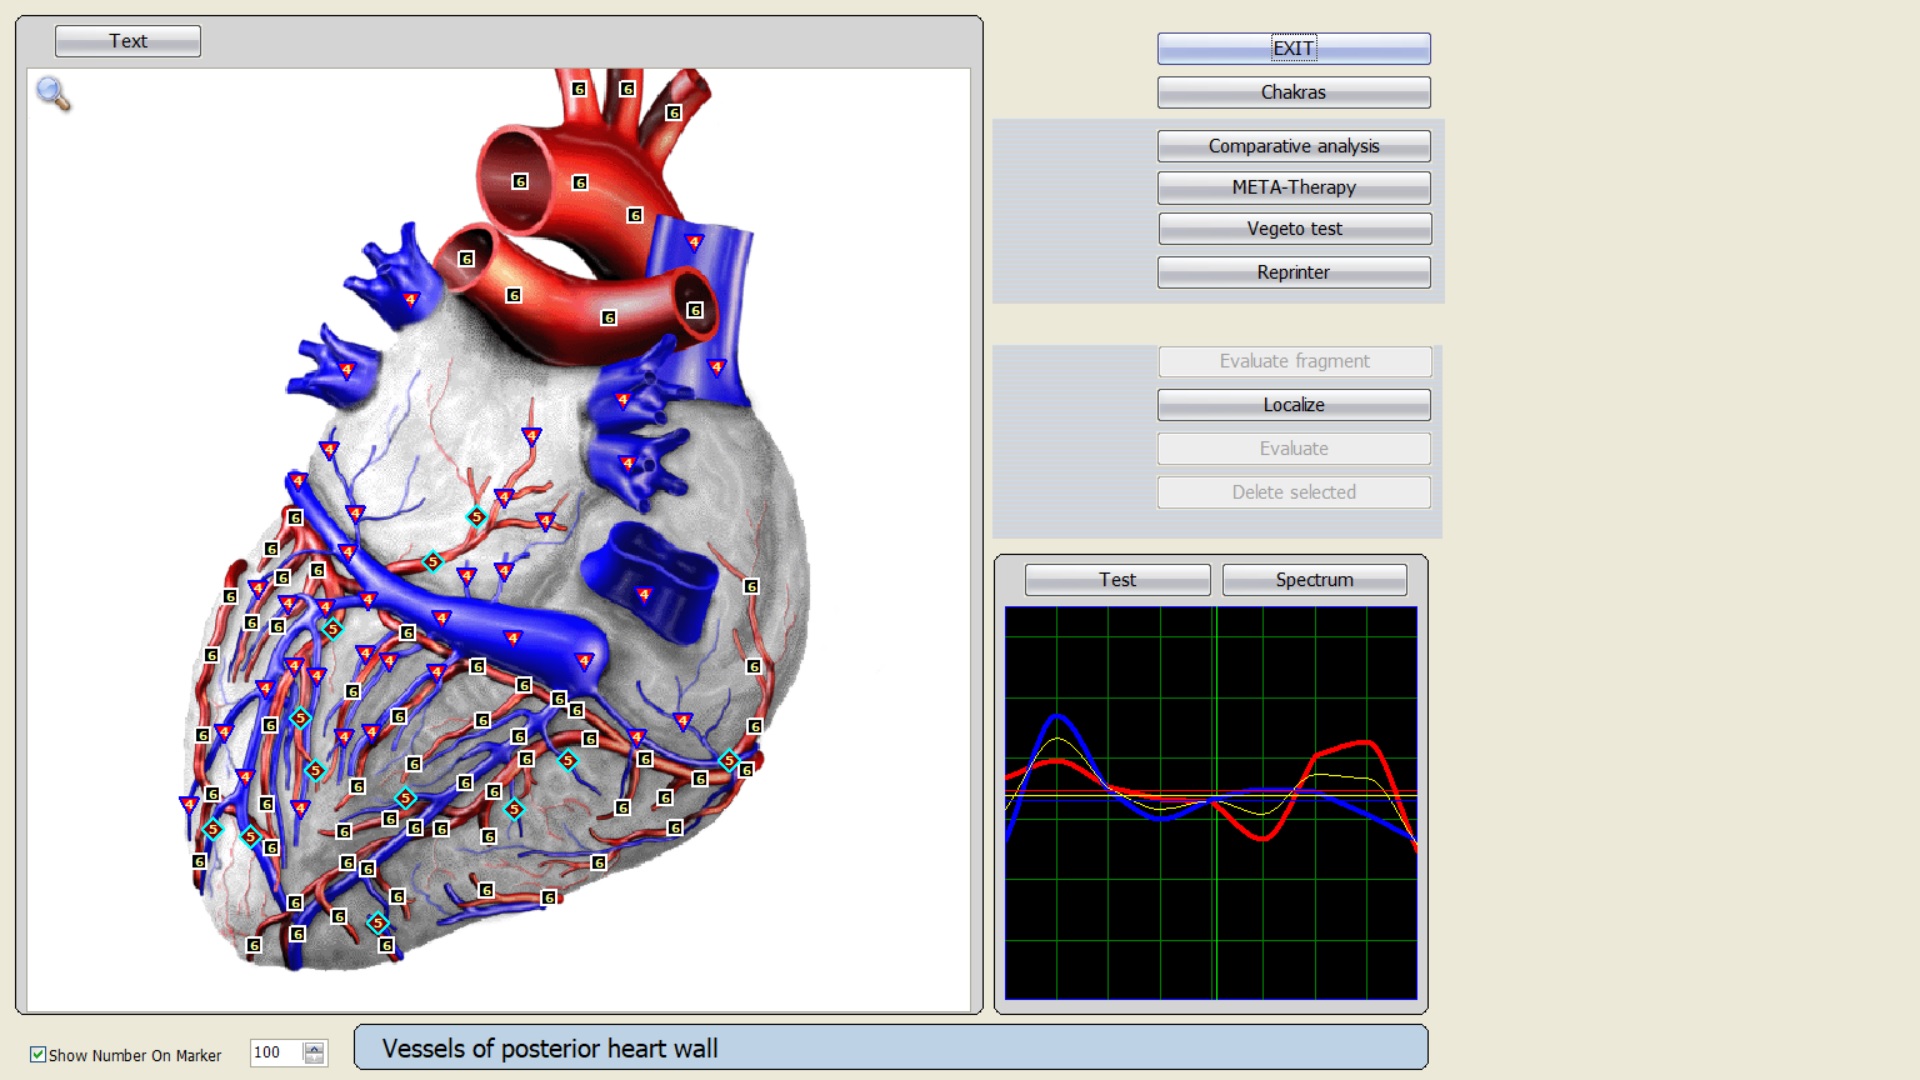Open Chakras
The height and width of the screenshot is (1080, 1920).
click(1293, 92)
